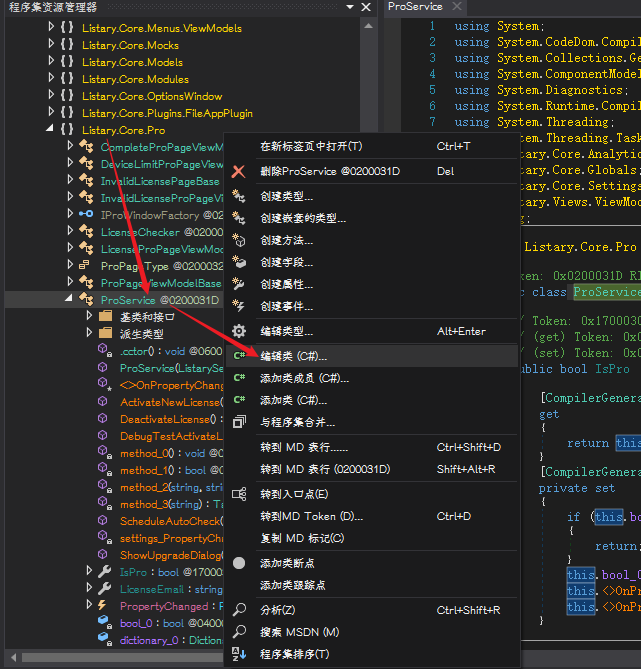Screen dimensions: 641x669
Task: Click the interface icon of IProWindowFactory
Action: pyautogui.click(x=86, y=215)
